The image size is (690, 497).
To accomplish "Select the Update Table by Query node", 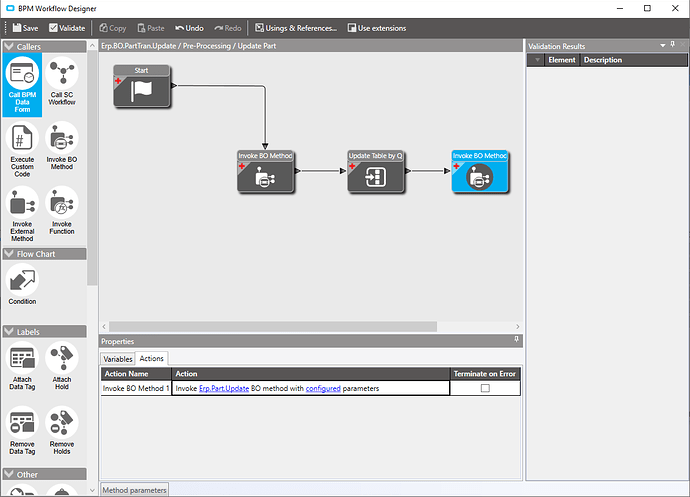I will [375, 172].
